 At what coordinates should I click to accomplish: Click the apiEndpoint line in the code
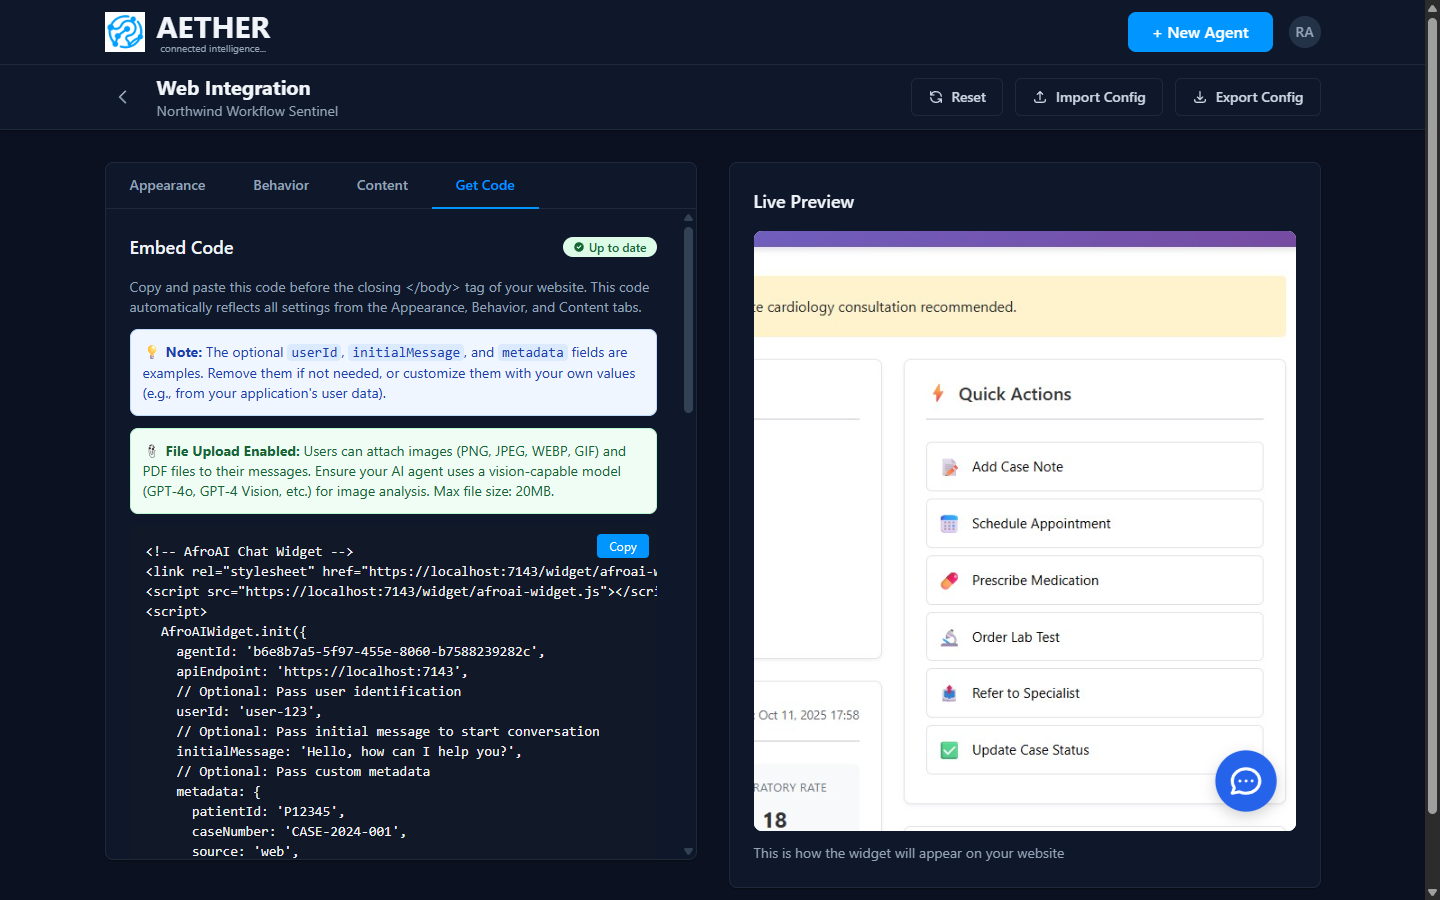click(x=322, y=671)
